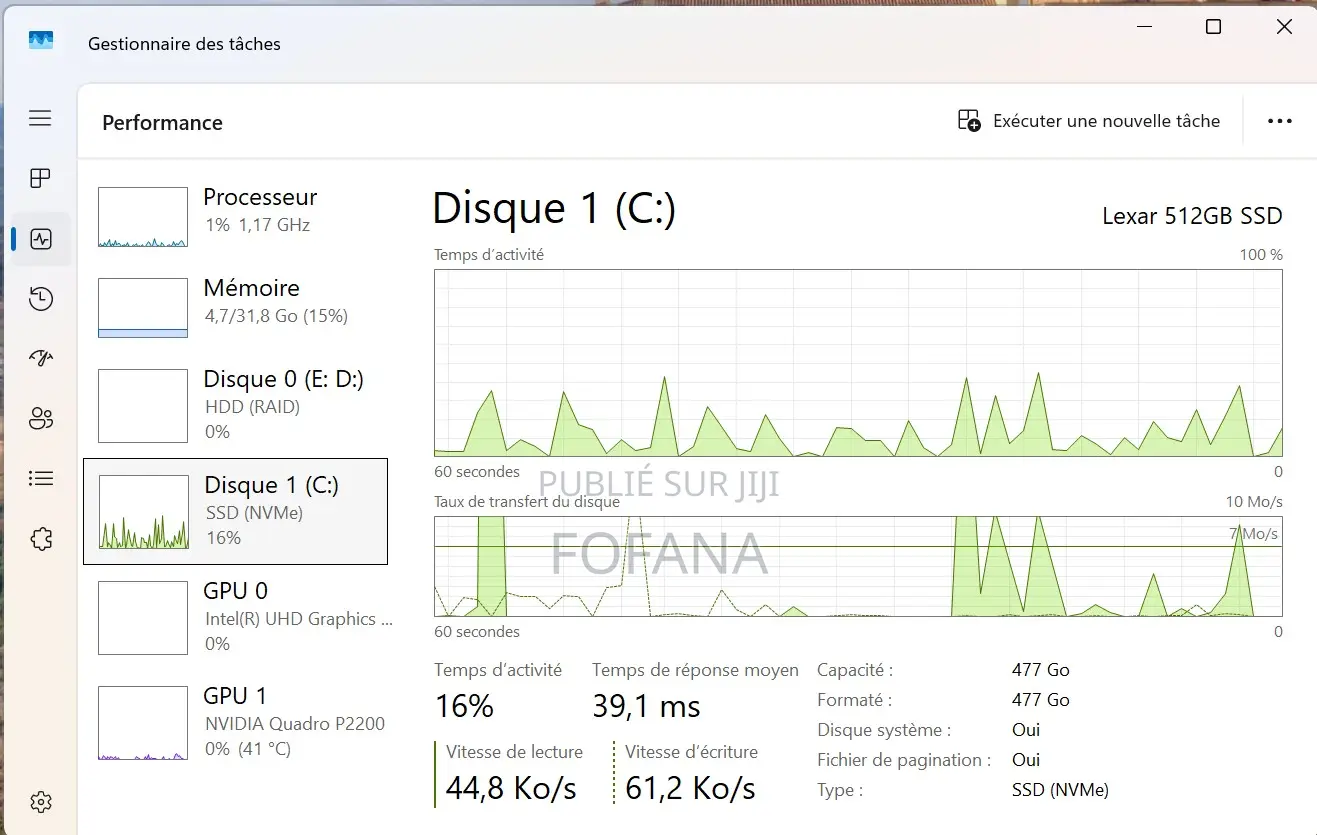Screen dimensions: 1317x835
Task: Show the Détails page (list icon)
Action: click(40, 478)
